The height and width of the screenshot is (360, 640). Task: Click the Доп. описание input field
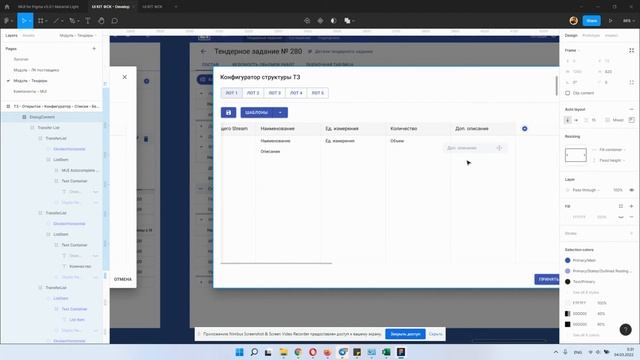[x=475, y=148]
